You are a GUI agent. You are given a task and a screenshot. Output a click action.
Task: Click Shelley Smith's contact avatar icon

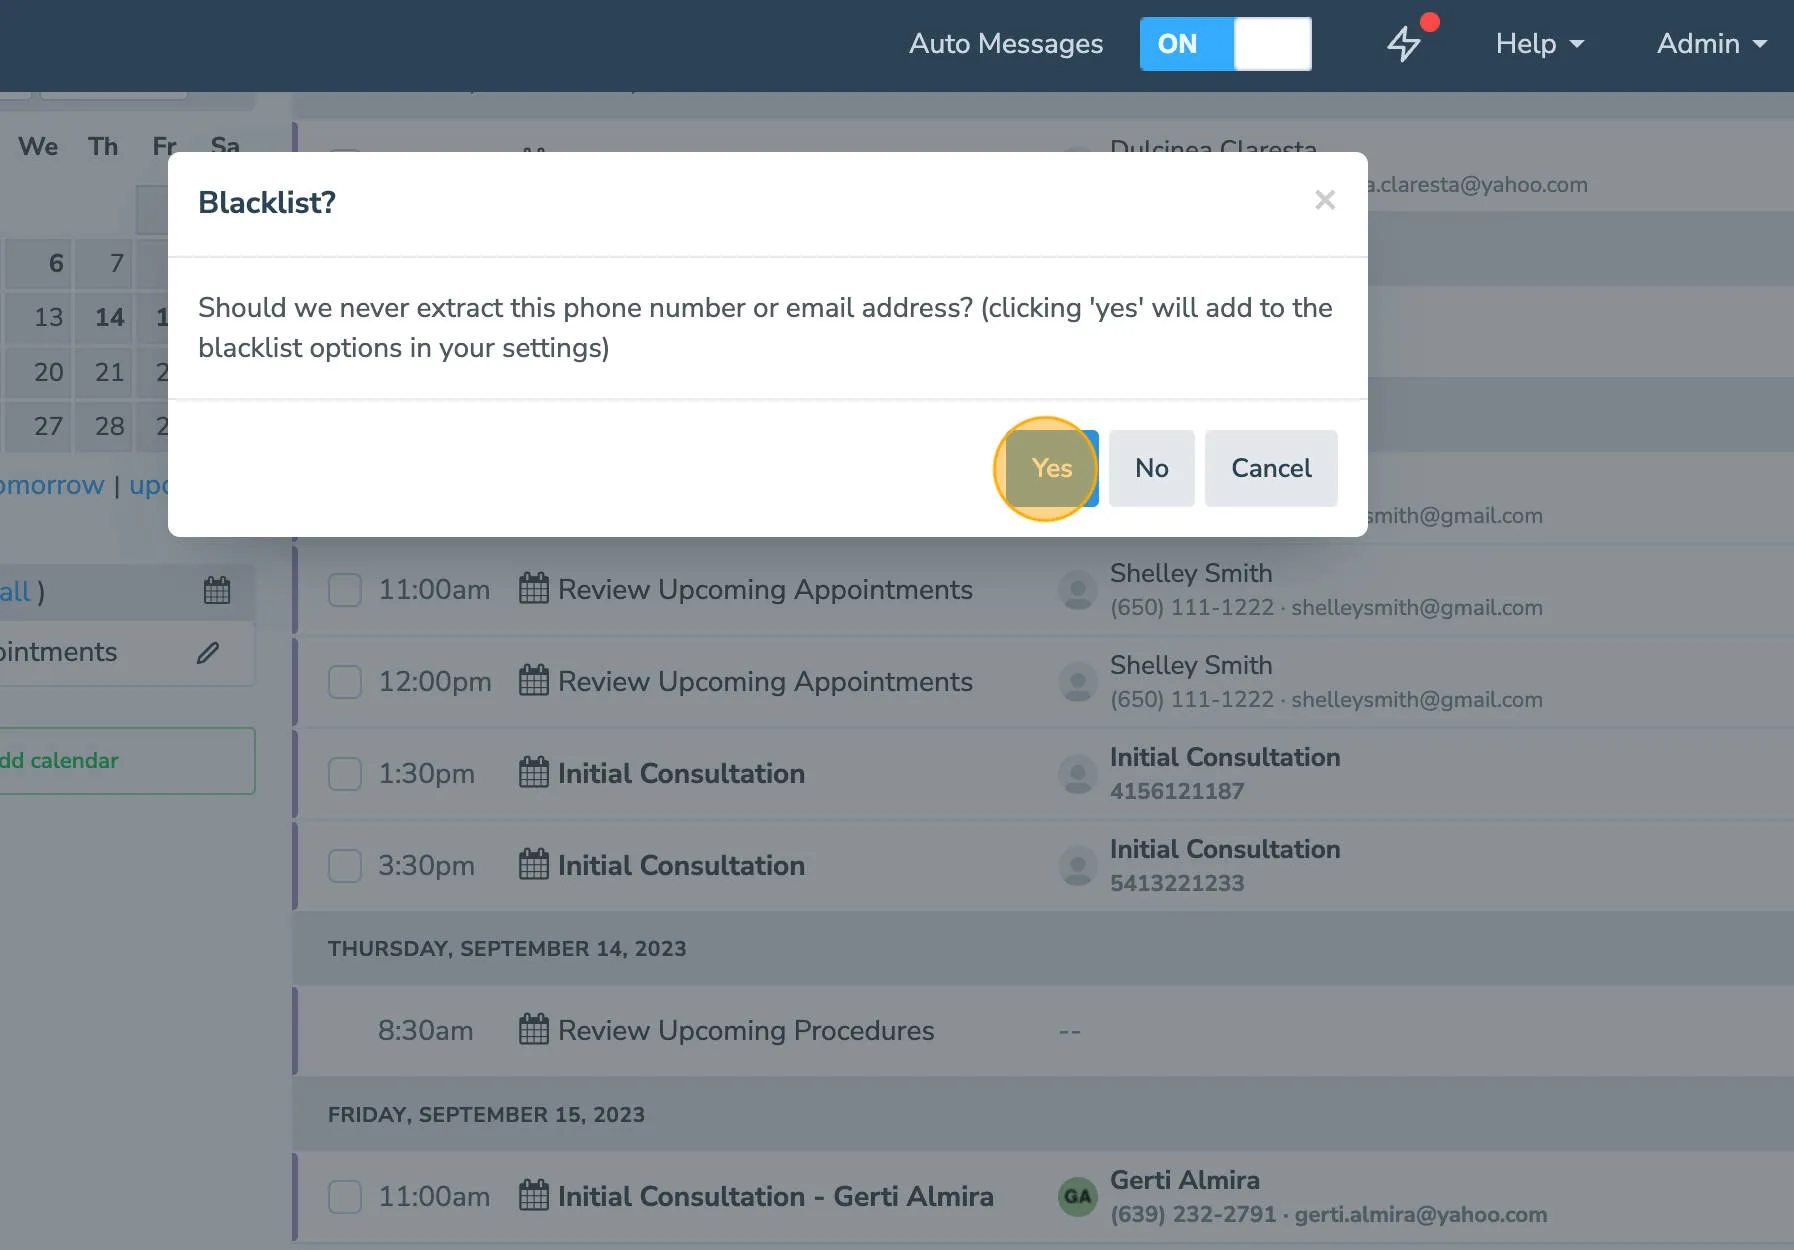click(x=1077, y=590)
